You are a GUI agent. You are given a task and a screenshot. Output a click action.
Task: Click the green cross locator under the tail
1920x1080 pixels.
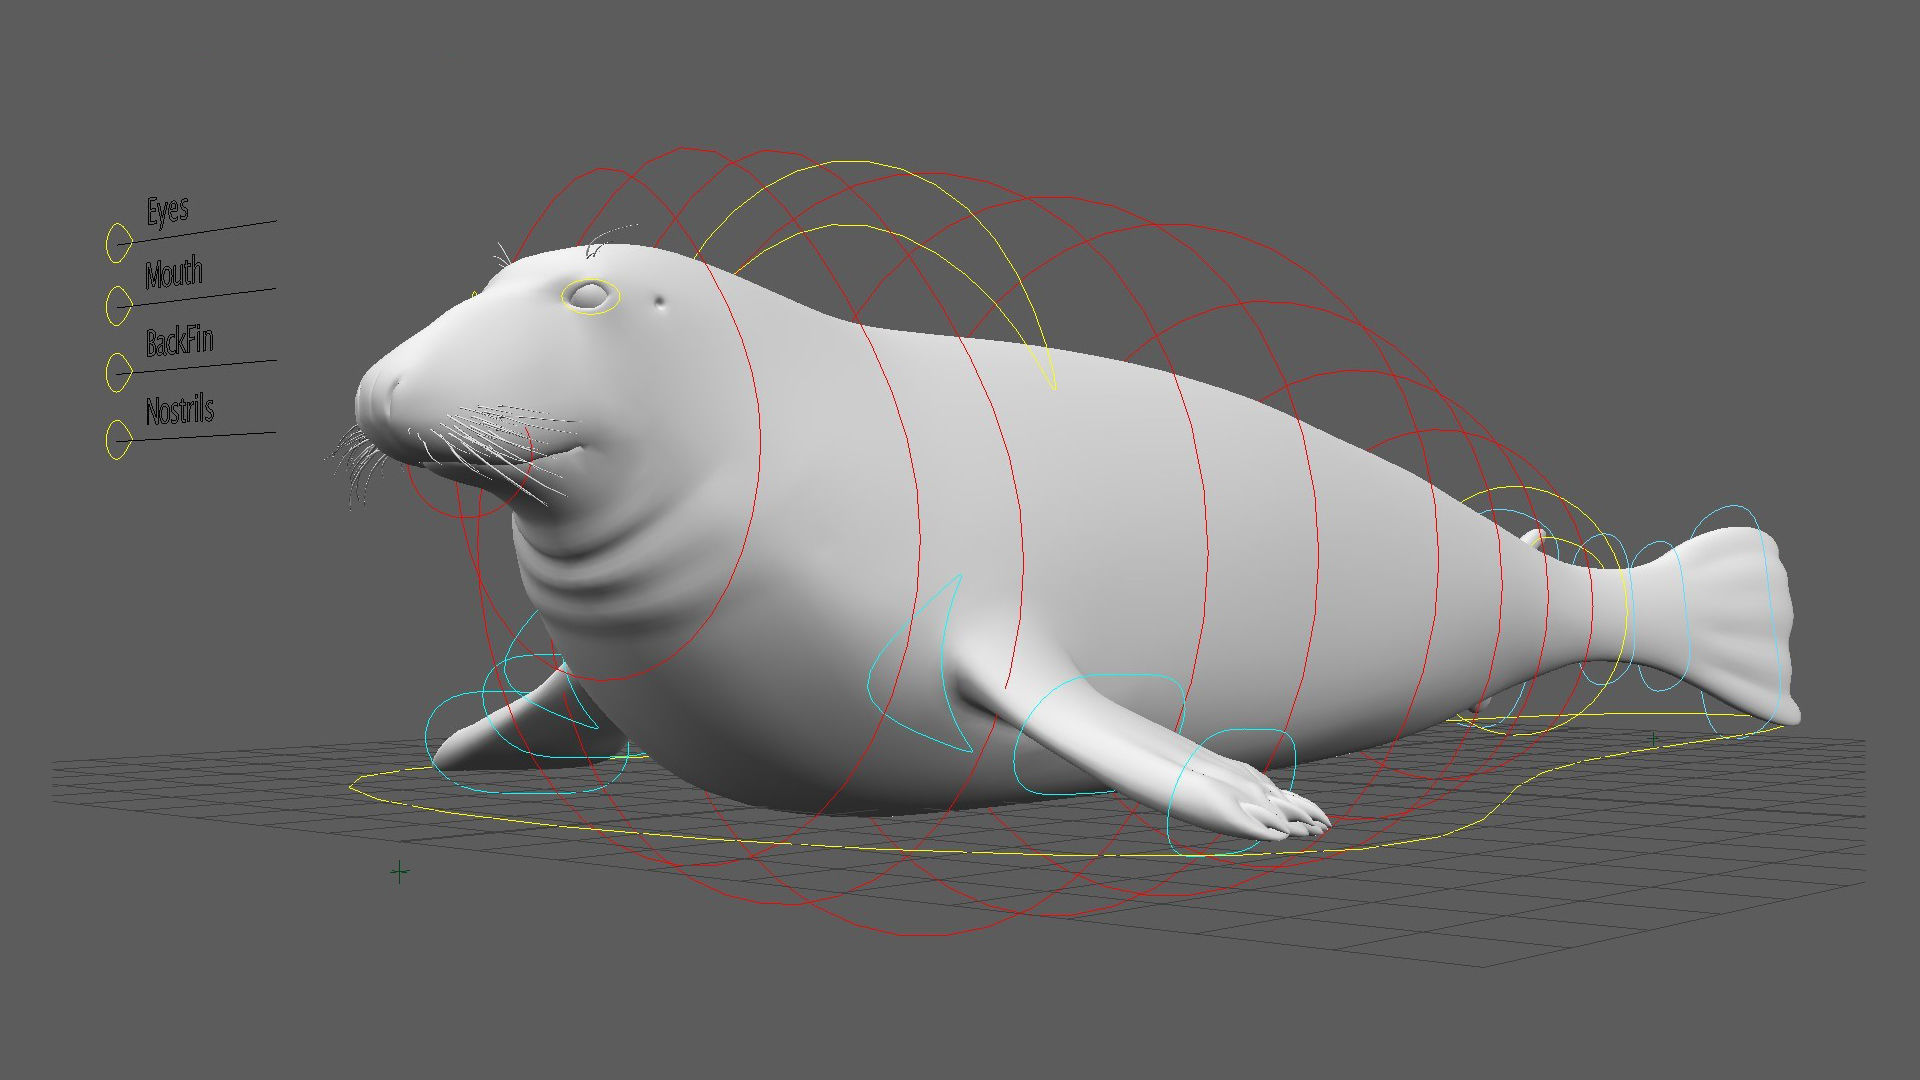[x=1655, y=740]
